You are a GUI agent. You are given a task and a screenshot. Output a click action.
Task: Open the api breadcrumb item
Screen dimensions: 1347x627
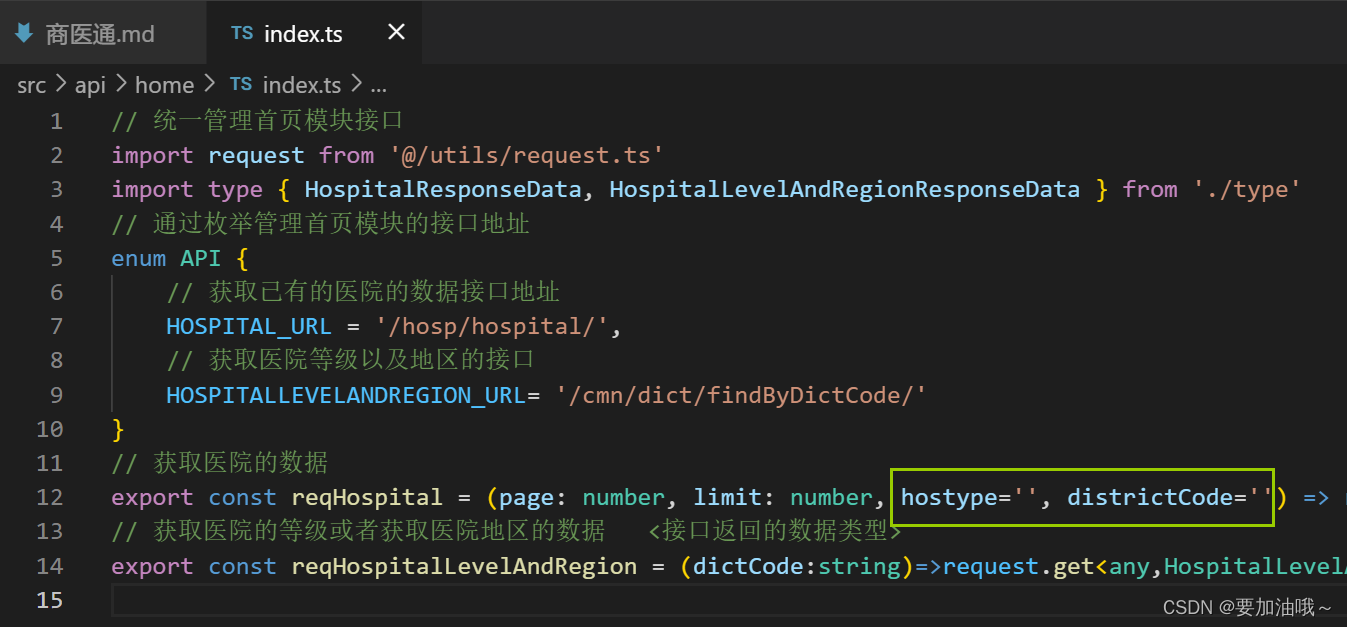pyautogui.click(x=90, y=84)
